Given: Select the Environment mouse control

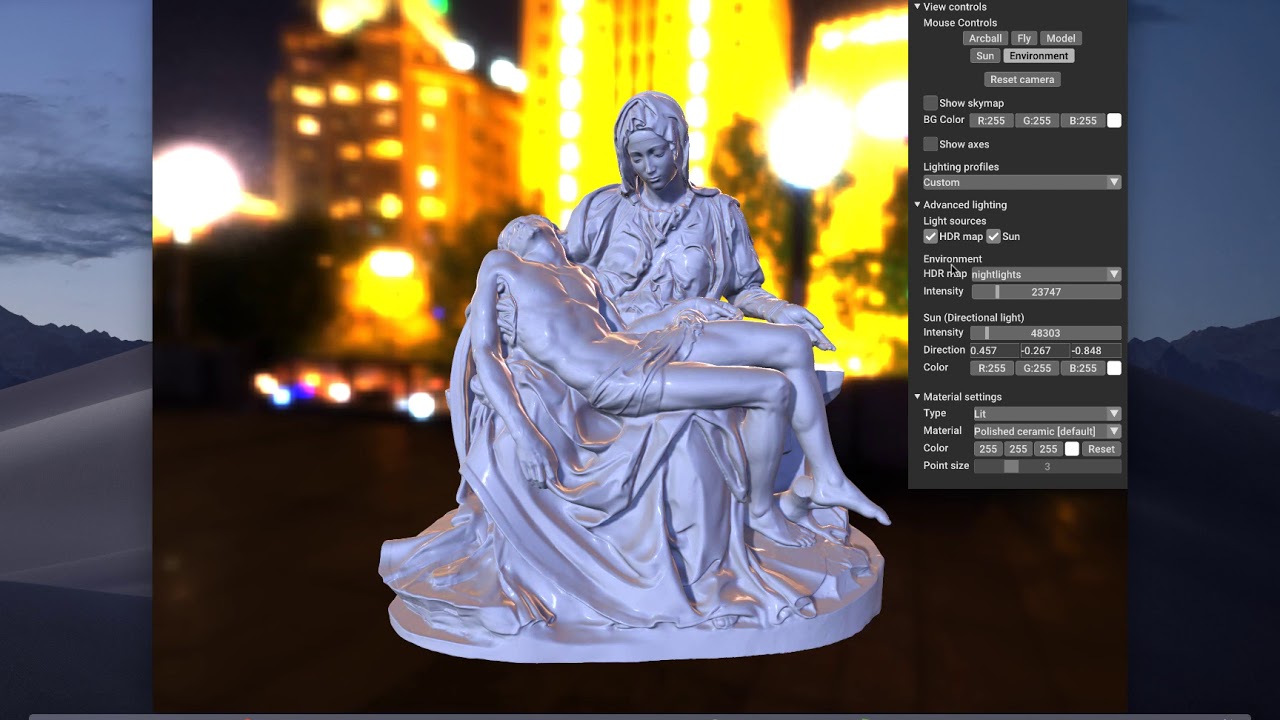Looking at the screenshot, I should pos(1039,56).
